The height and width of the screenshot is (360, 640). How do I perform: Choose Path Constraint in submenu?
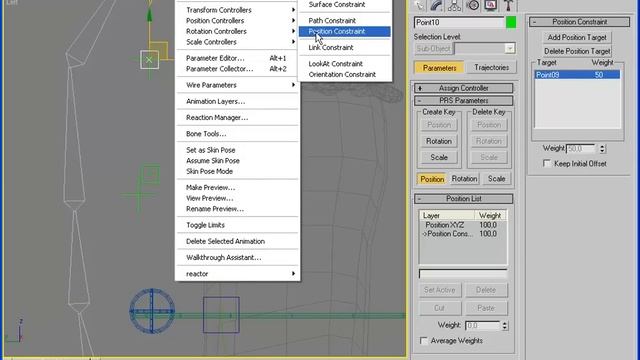pos(344,20)
